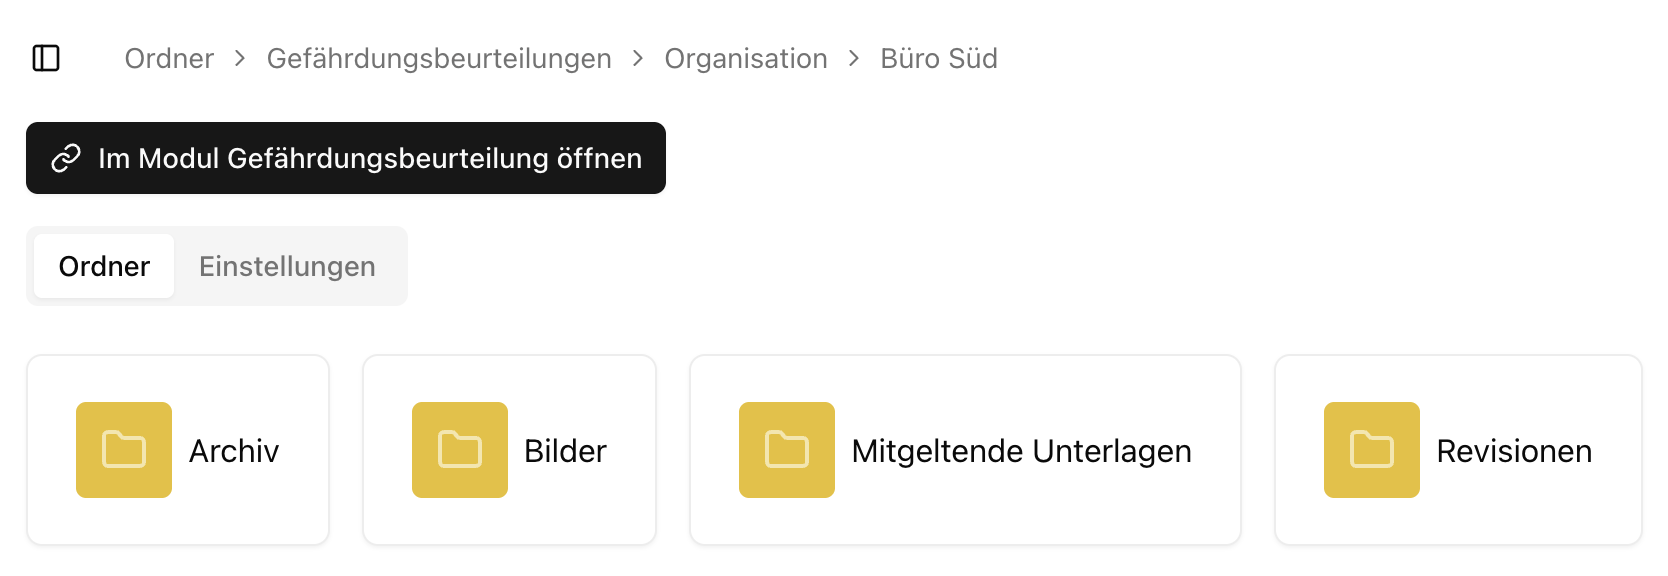This screenshot has height=576, width=1668.
Task: Click the folder icon beside Revisionen
Action: tap(1371, 450)
